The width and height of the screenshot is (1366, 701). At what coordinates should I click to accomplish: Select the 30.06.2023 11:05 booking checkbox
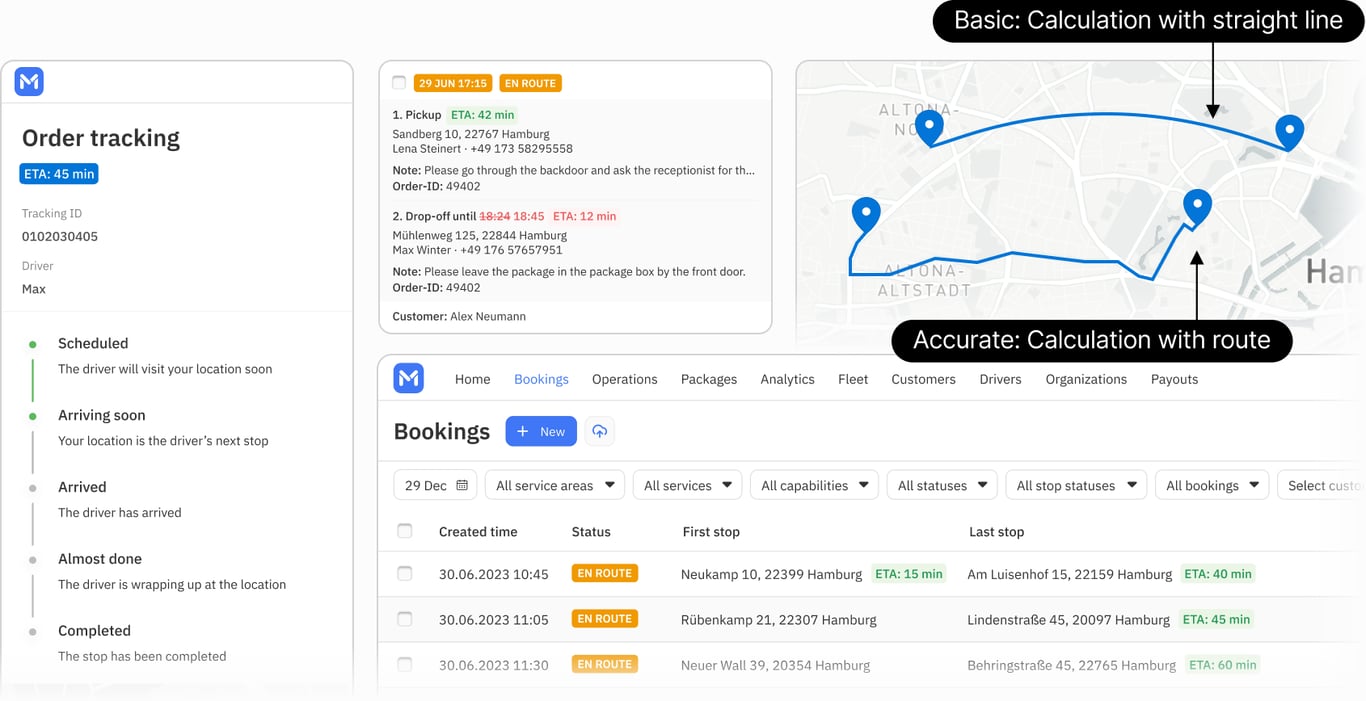405,619
